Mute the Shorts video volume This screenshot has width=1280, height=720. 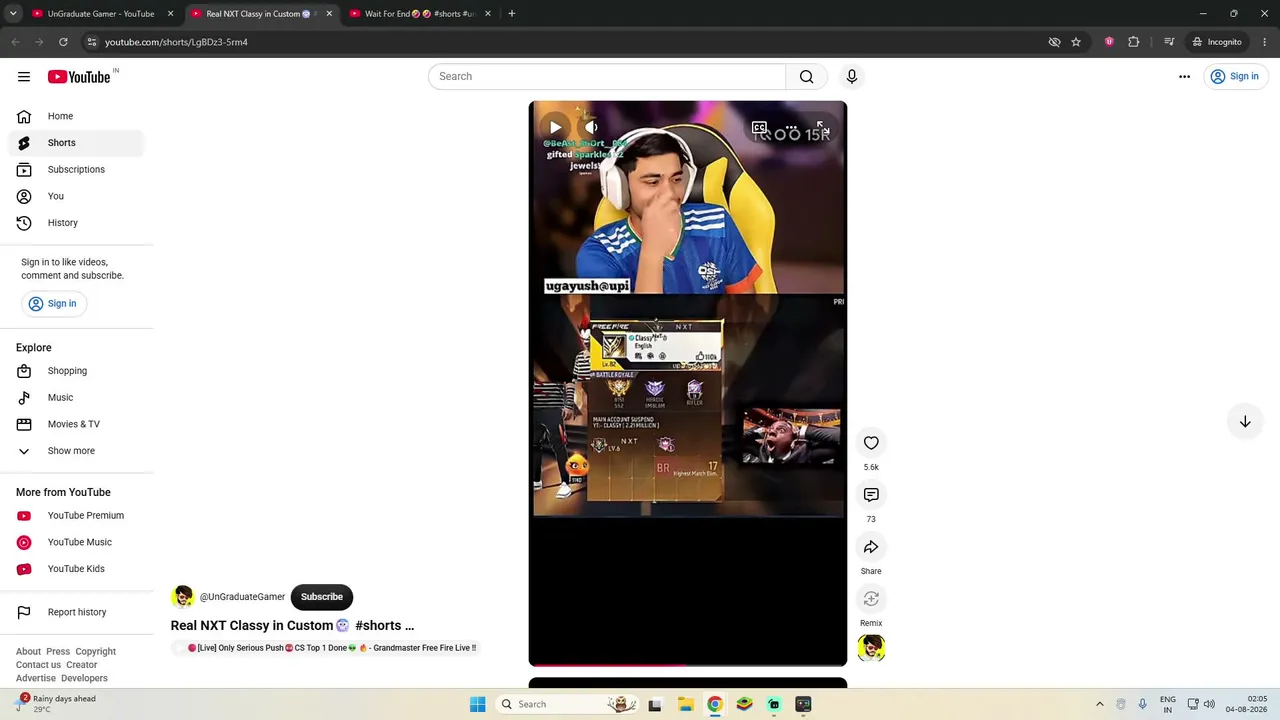591,127
